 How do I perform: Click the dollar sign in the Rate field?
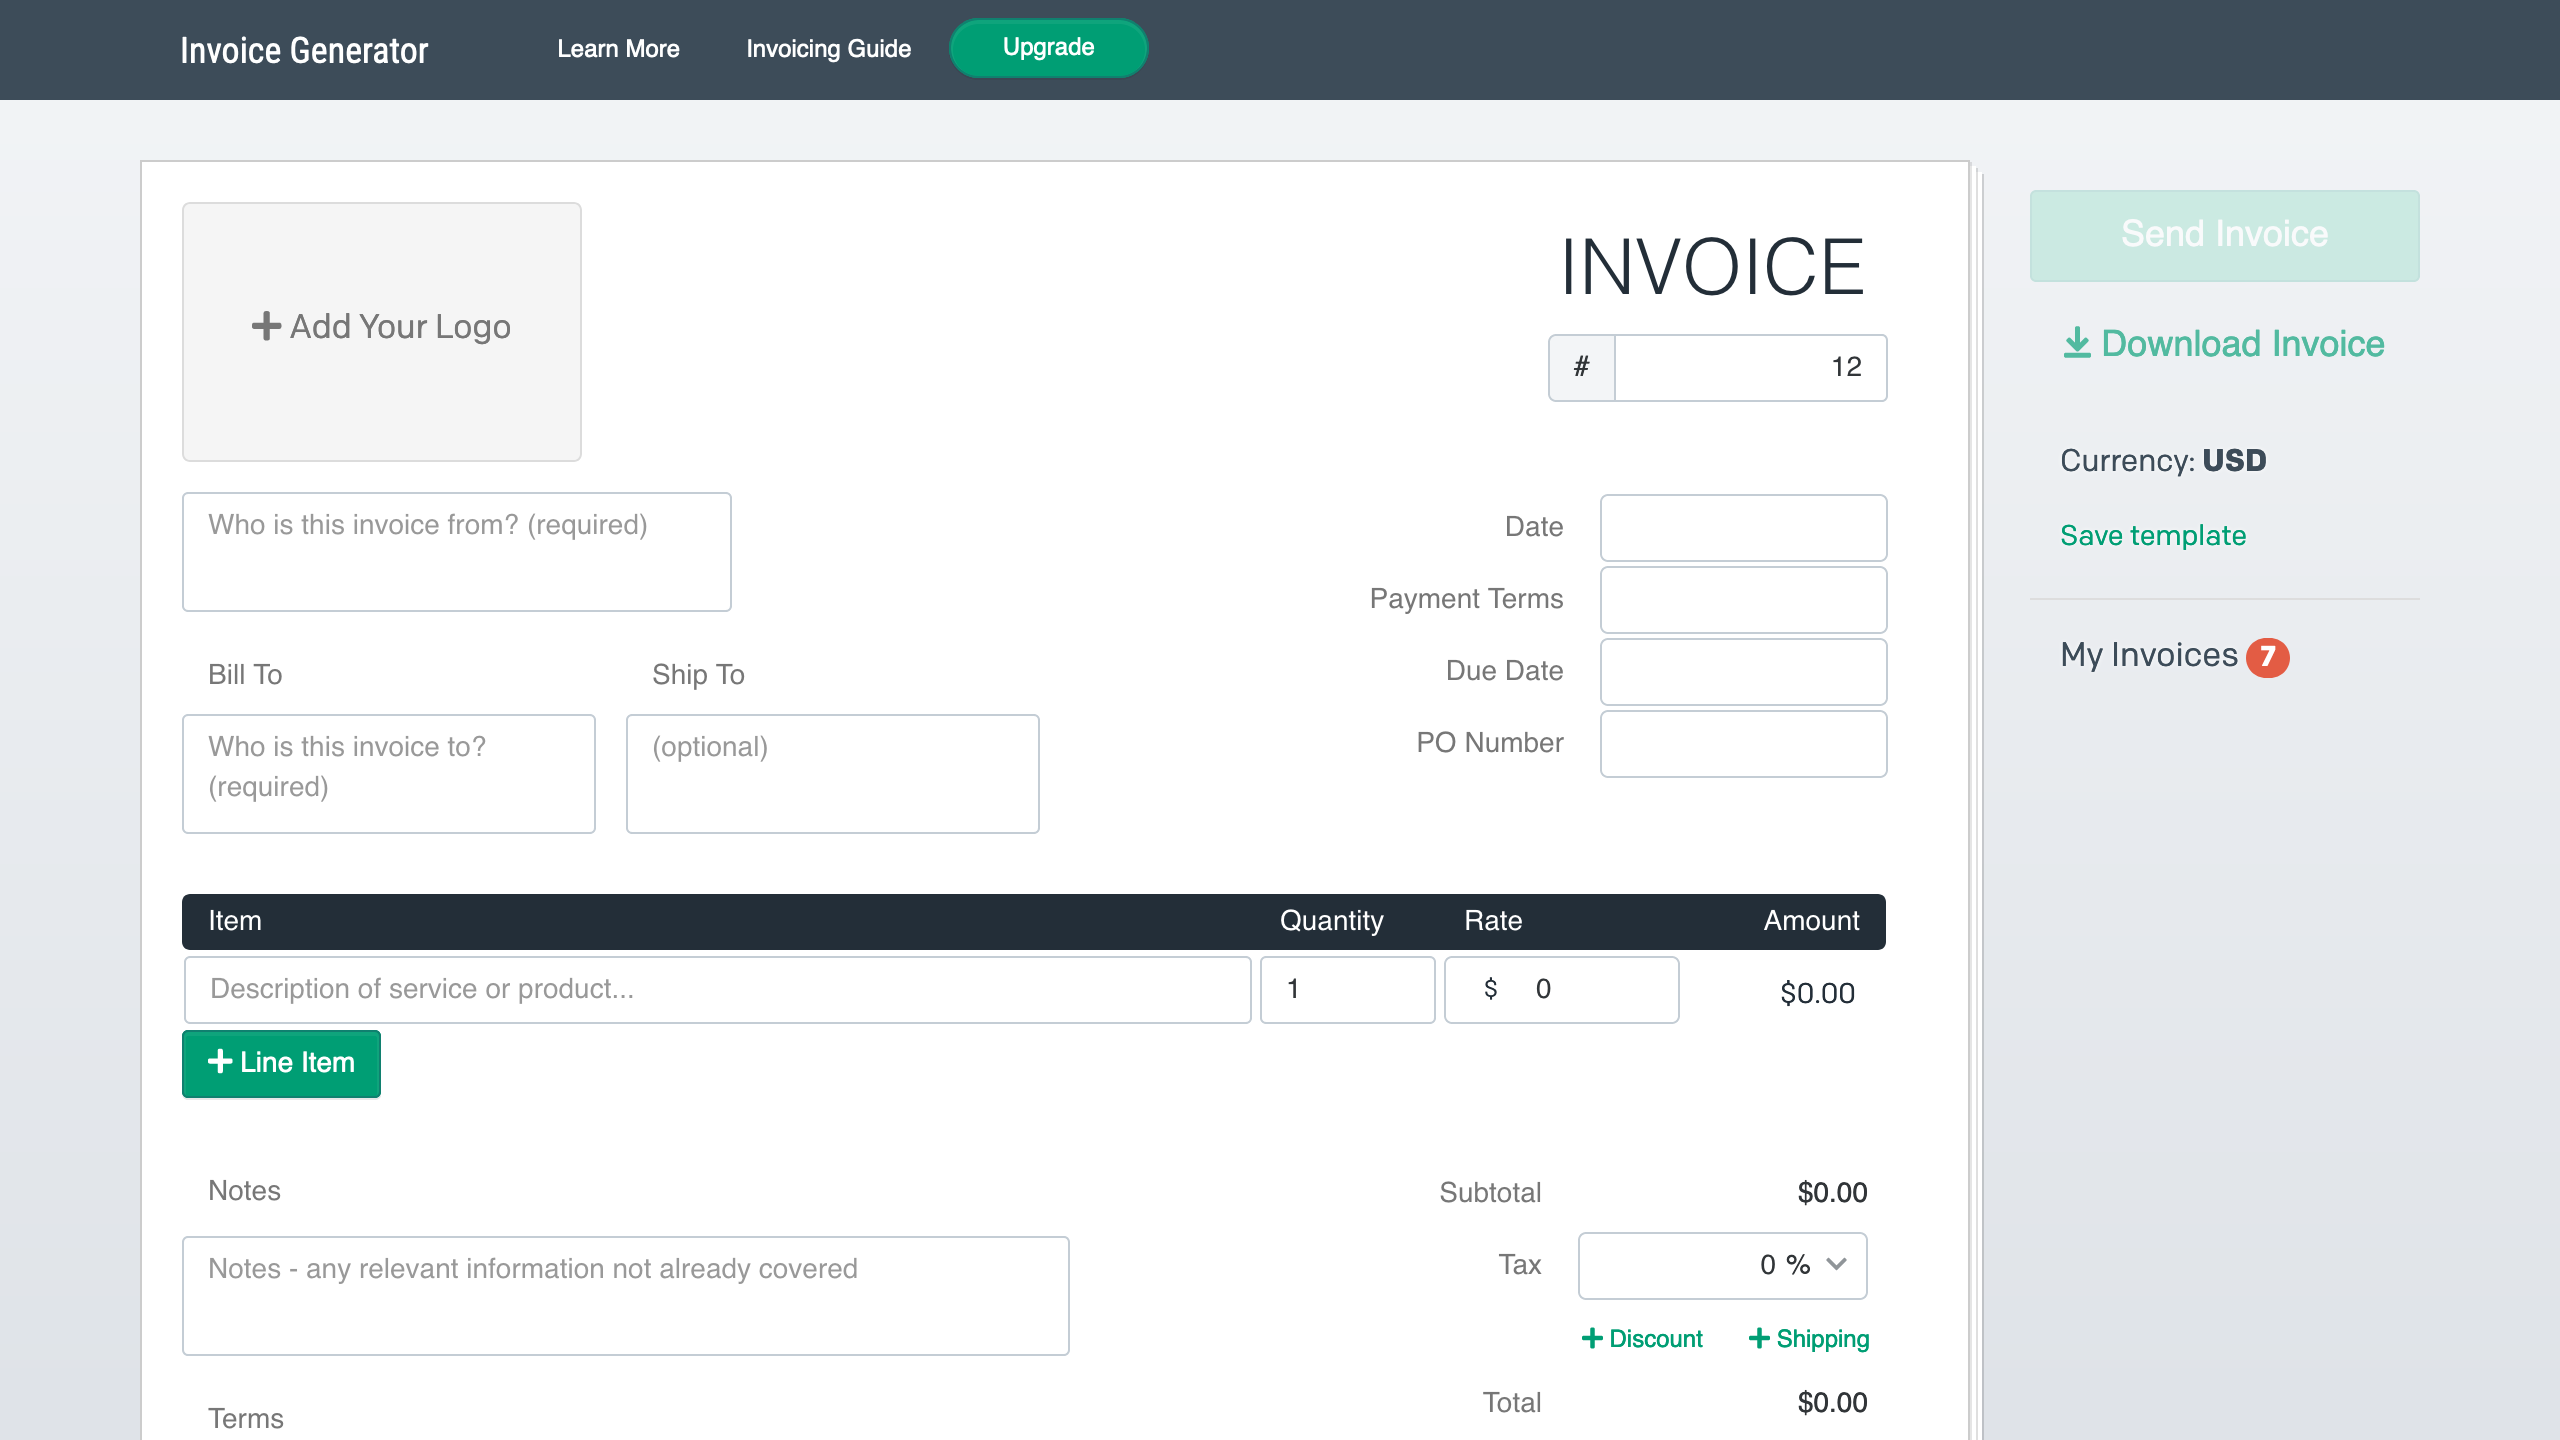coord(1490,989)
